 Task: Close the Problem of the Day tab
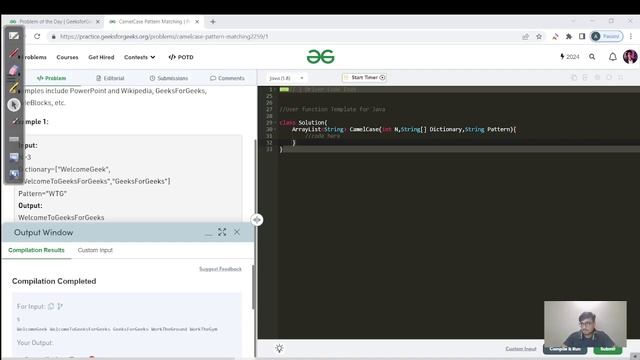pos(98,22)
